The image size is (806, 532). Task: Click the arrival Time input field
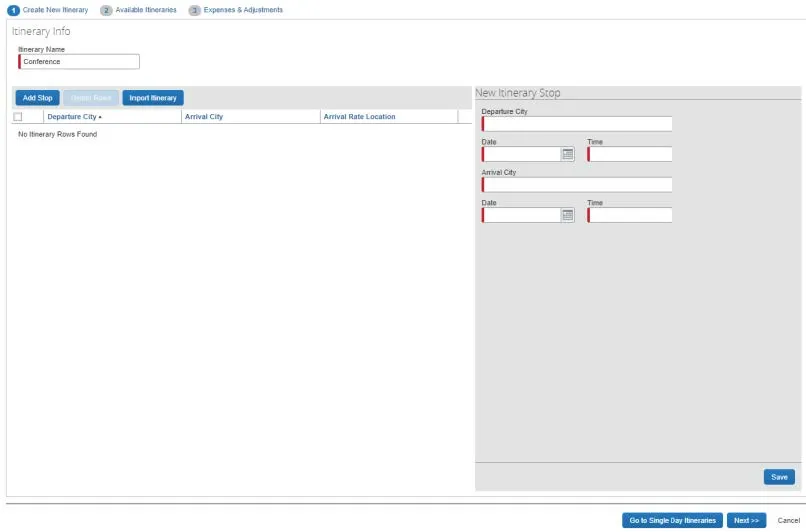(x=630, y=215)
